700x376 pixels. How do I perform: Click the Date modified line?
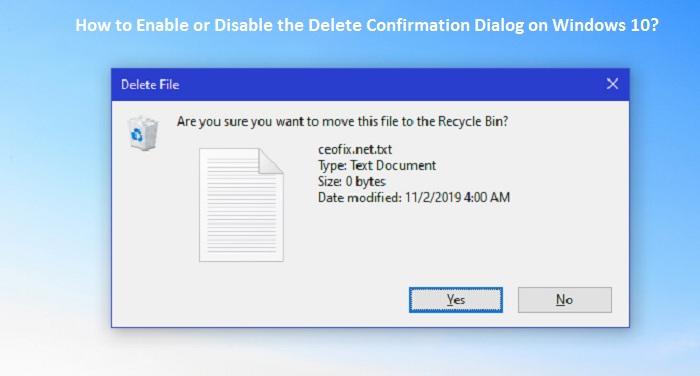[414, 197]
